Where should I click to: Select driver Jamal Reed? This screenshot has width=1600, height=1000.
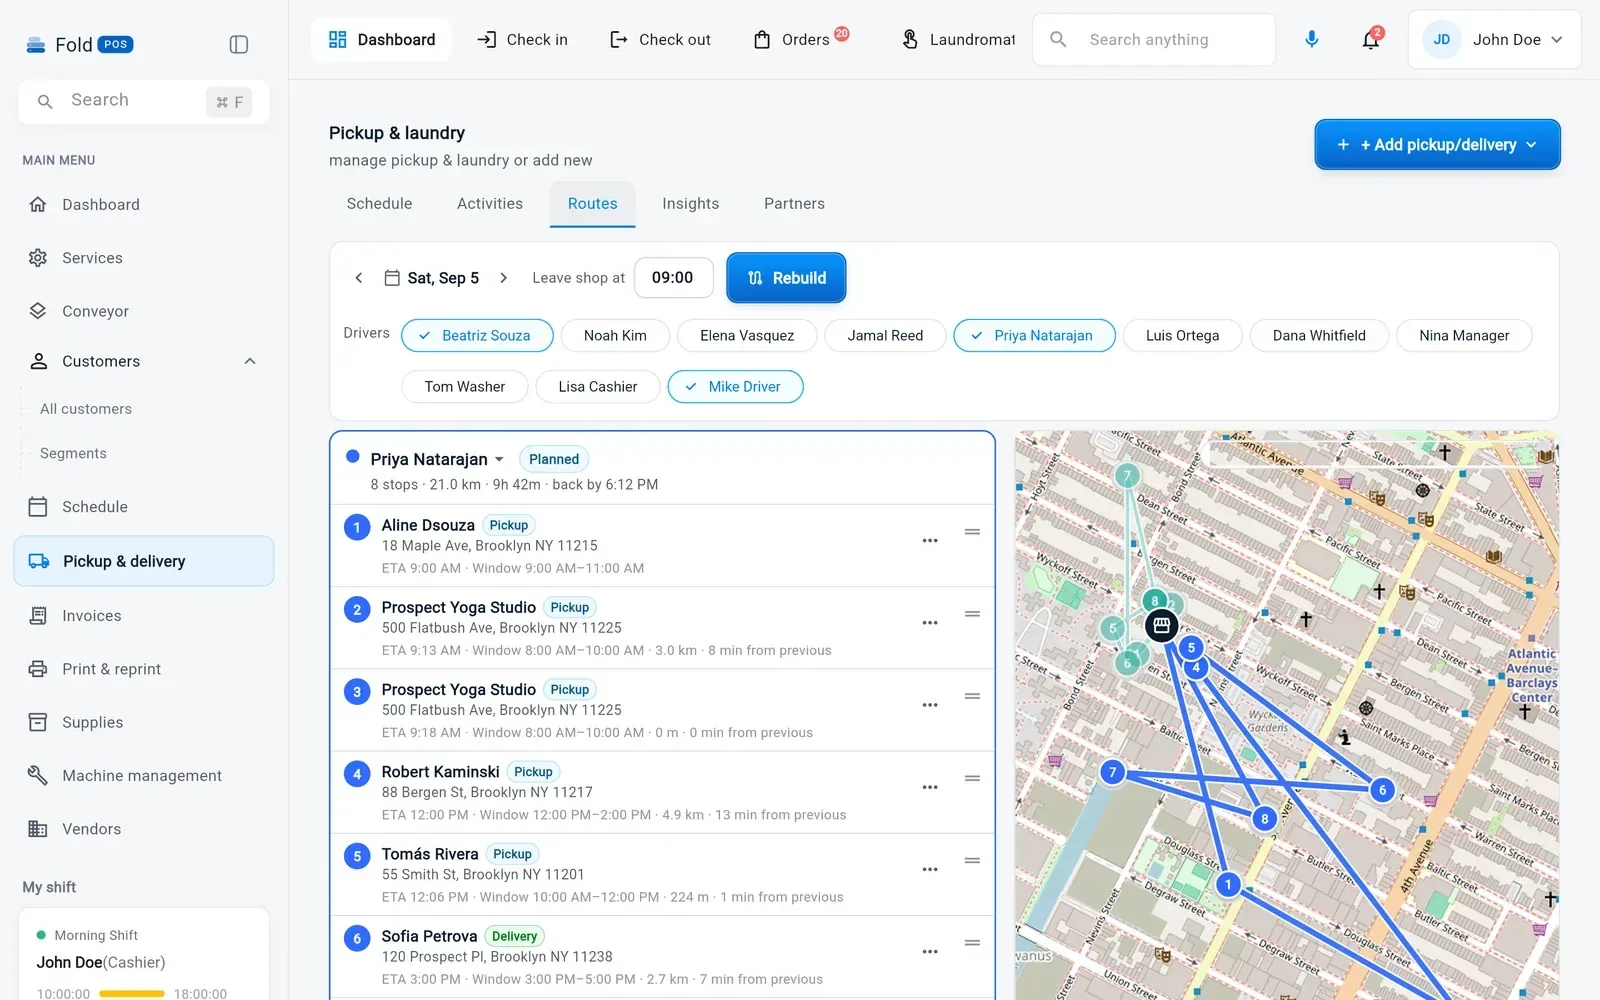point(885,336)
